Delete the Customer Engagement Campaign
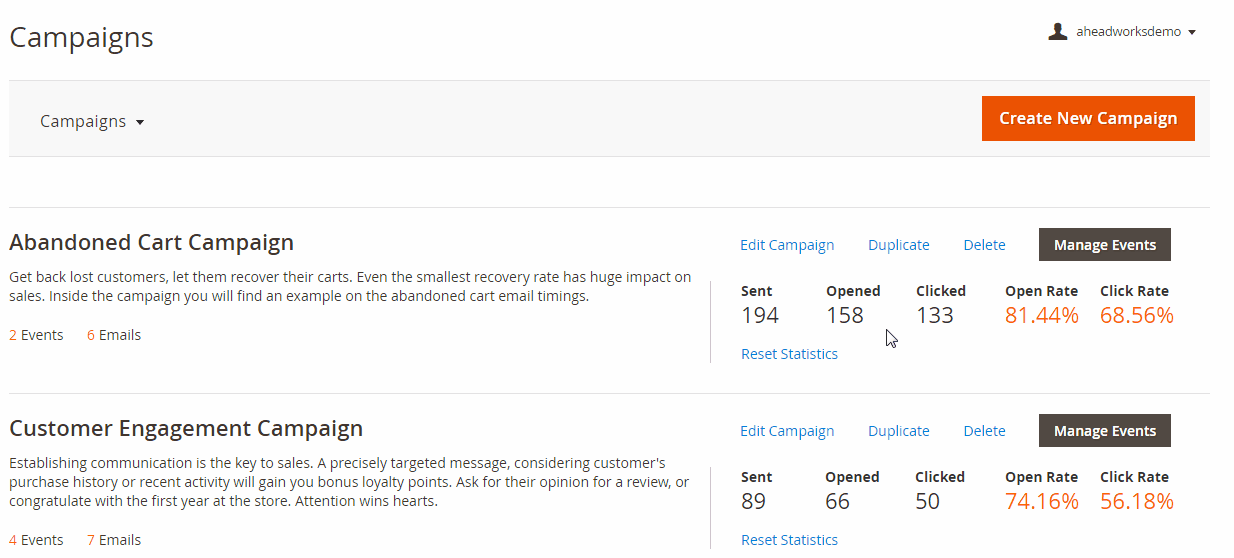This screenshot has height=558, width=1234. (x=985, y=431)
